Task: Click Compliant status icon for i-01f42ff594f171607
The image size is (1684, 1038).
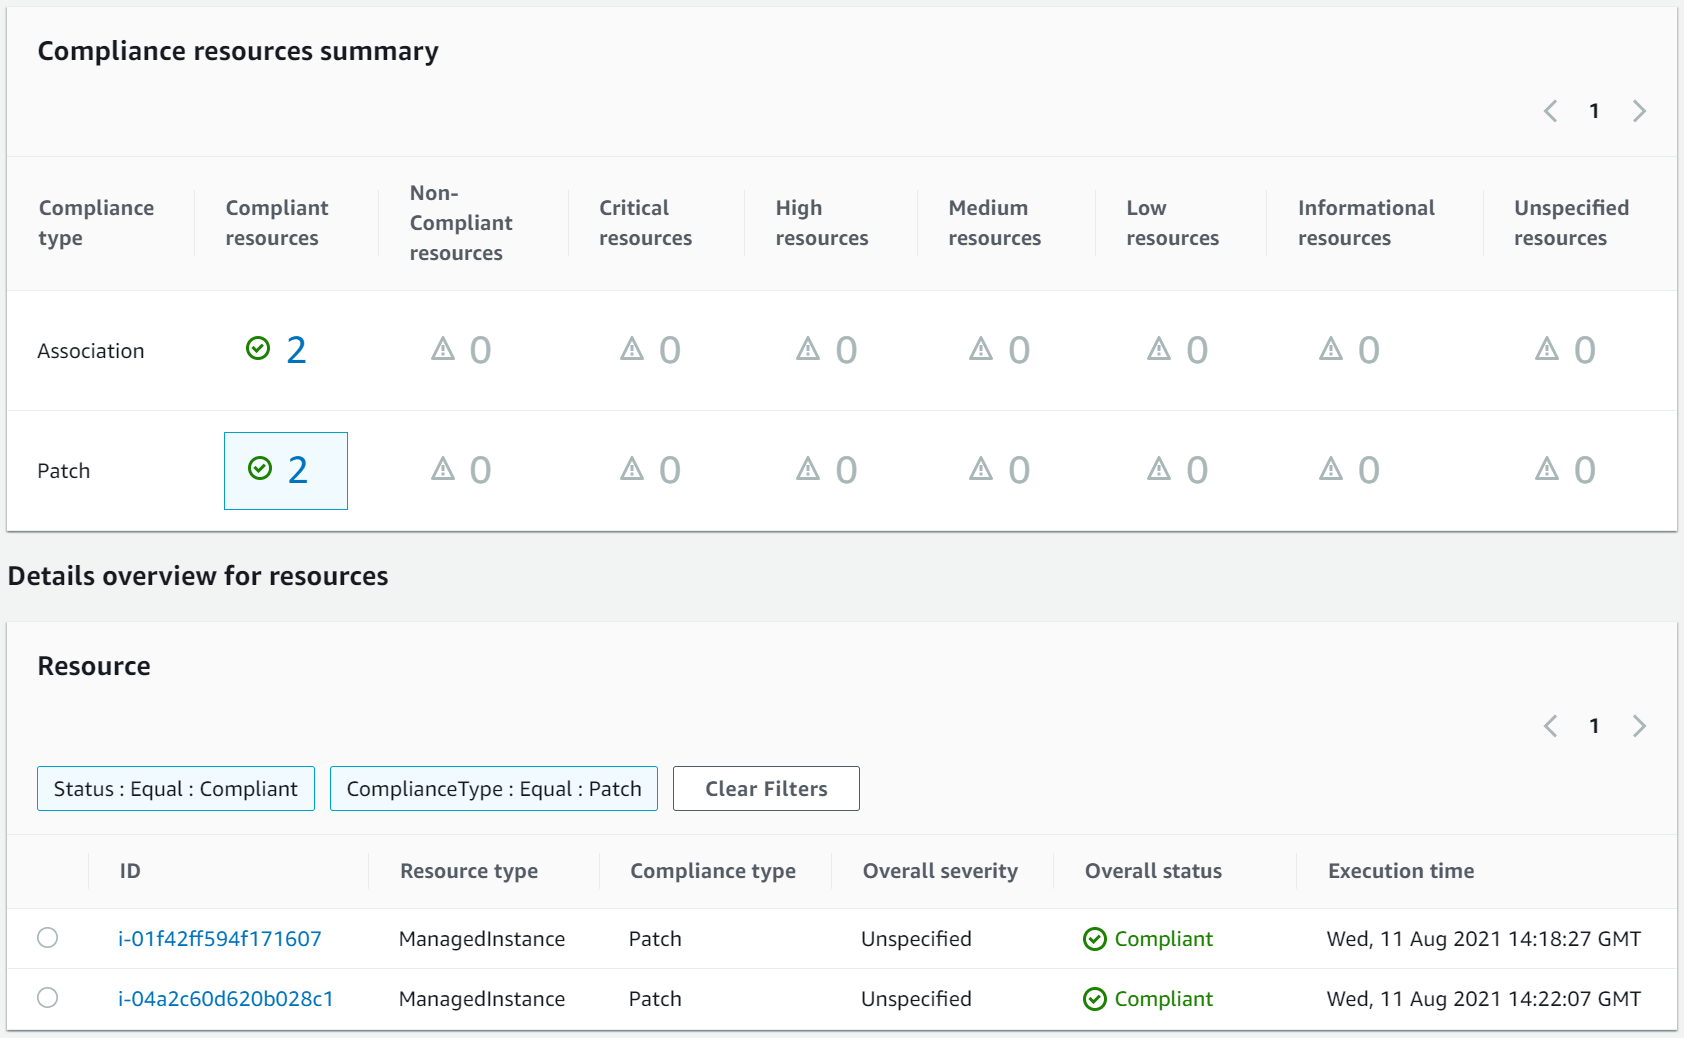Action: [x=1095, y=939]
